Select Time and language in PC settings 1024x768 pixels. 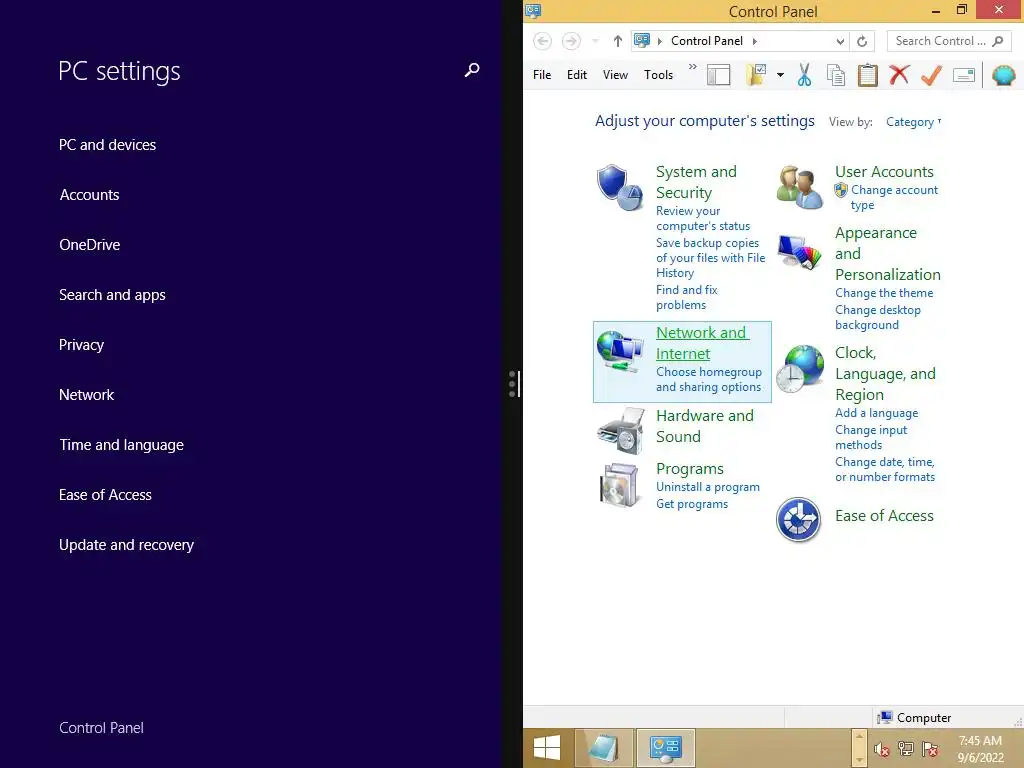[x=121, y=445]
